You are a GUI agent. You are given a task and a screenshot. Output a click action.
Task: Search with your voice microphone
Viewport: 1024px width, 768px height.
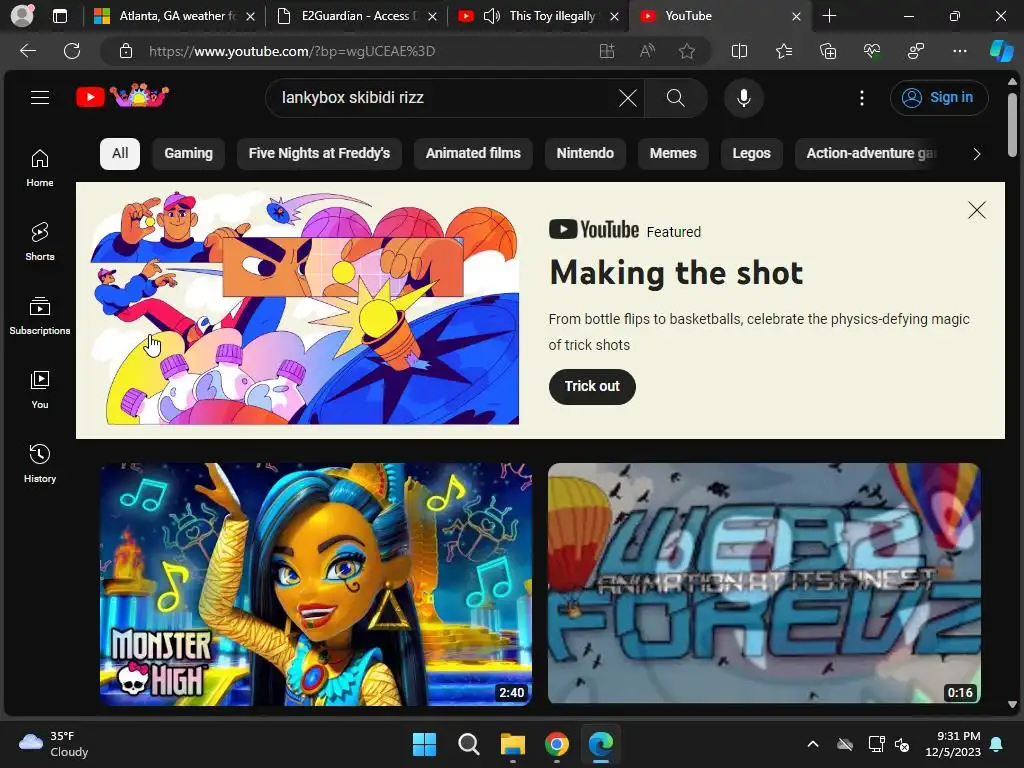point(743,98)
